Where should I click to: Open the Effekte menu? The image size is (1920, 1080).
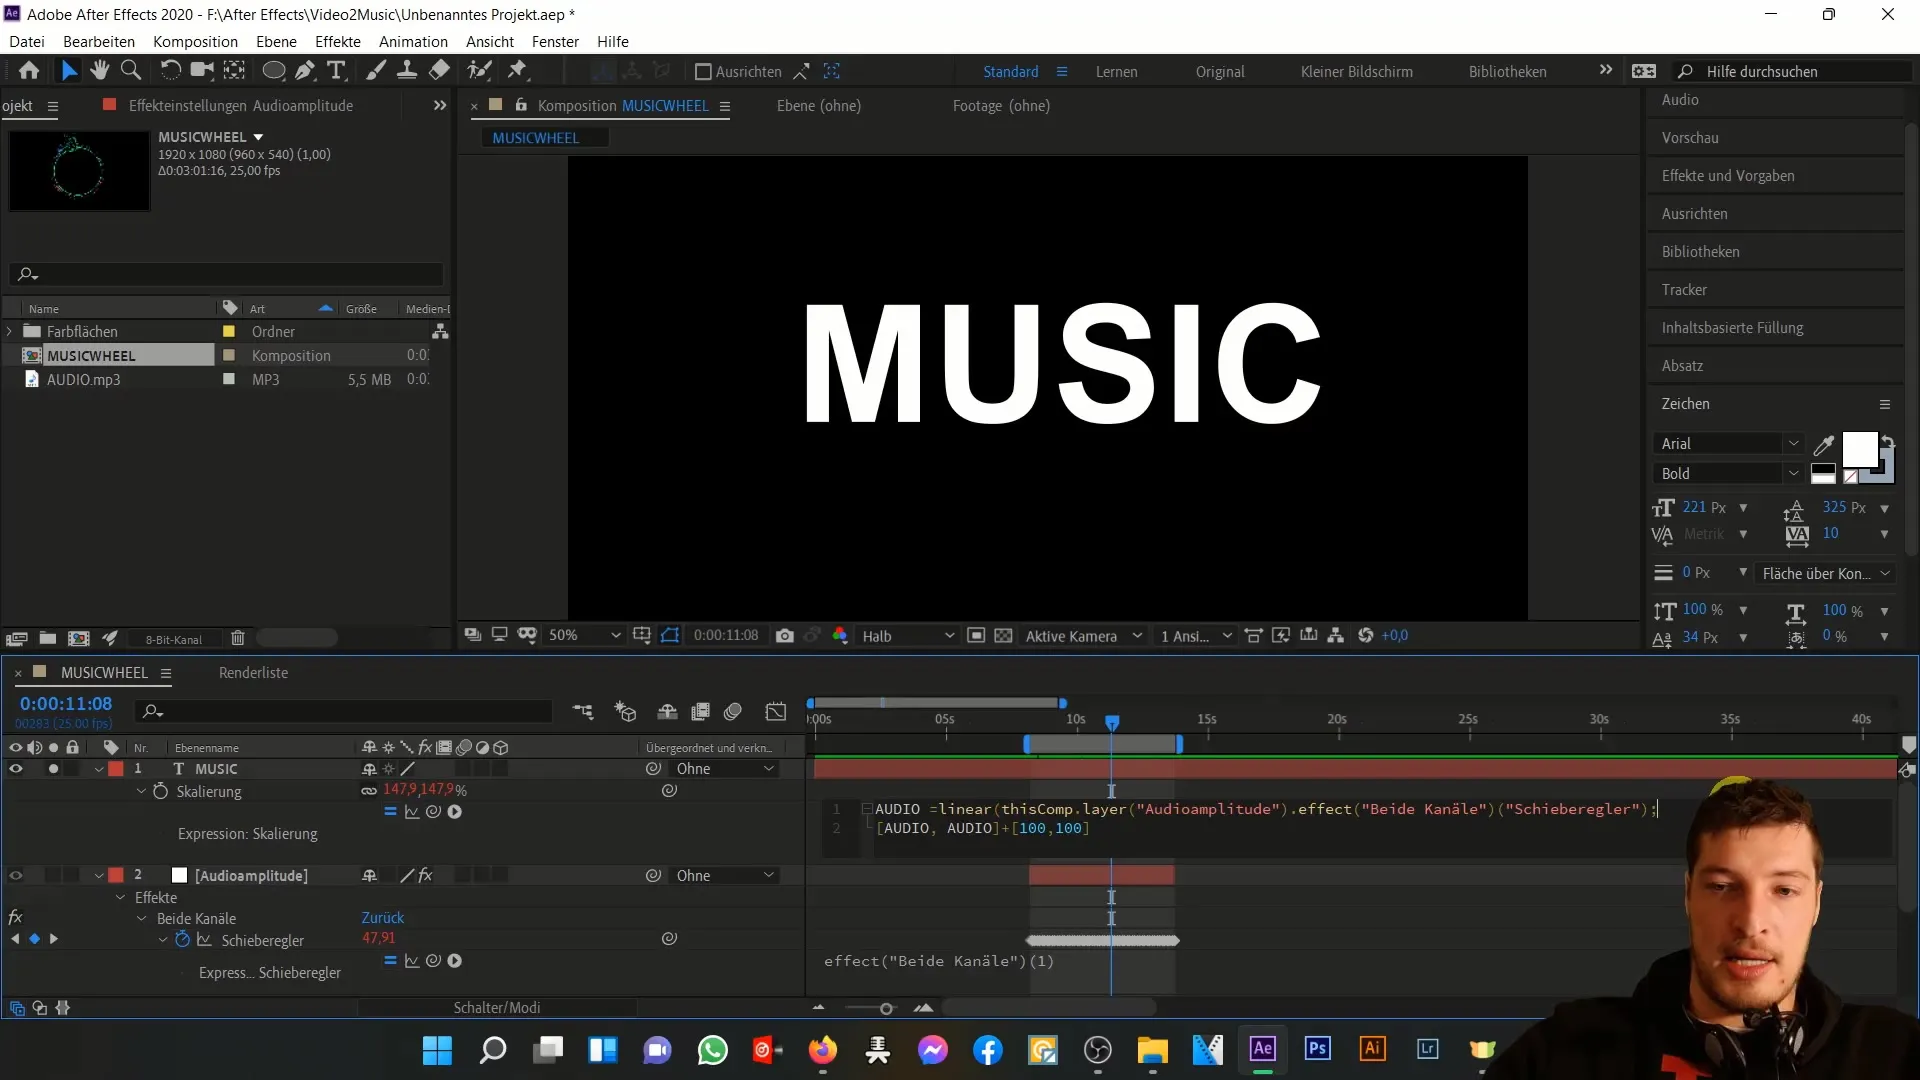338,42
